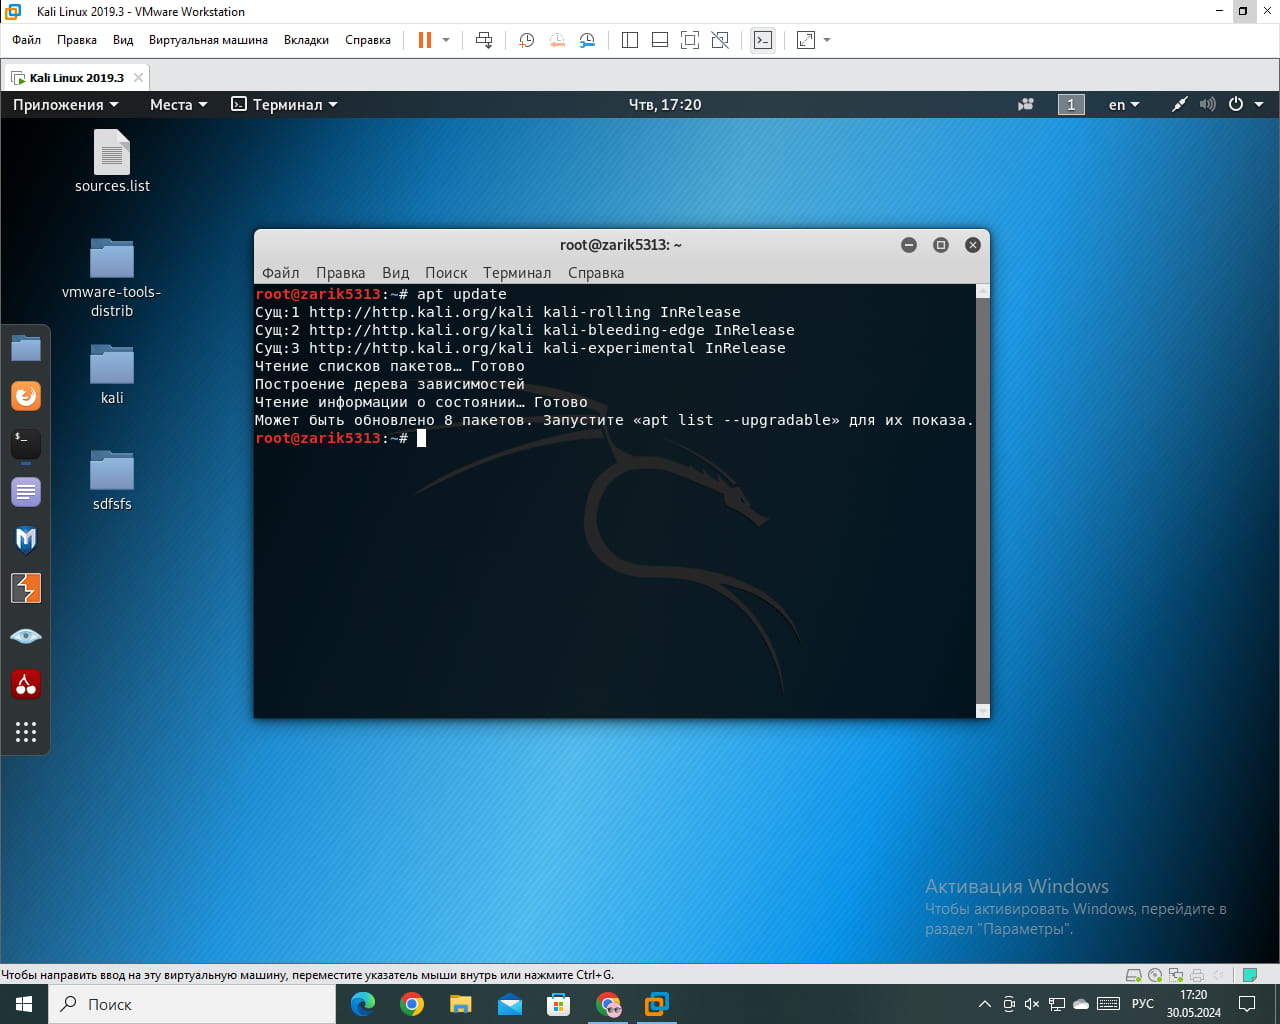Toggle Unity mode in VMware toolbar

720,40
